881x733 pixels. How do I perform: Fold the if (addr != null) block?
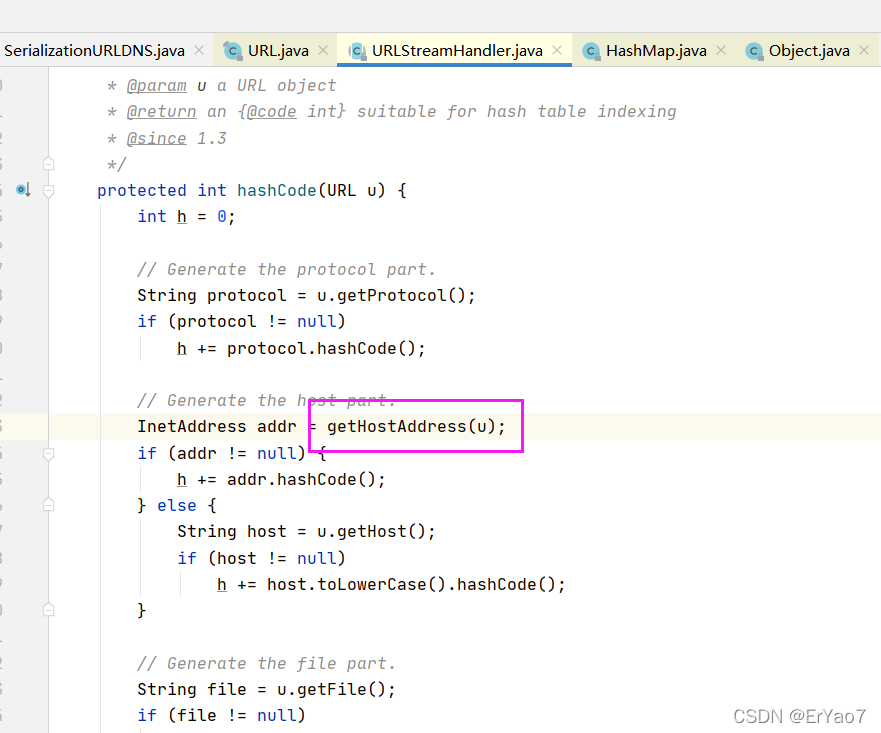click(x=48, y=452)
